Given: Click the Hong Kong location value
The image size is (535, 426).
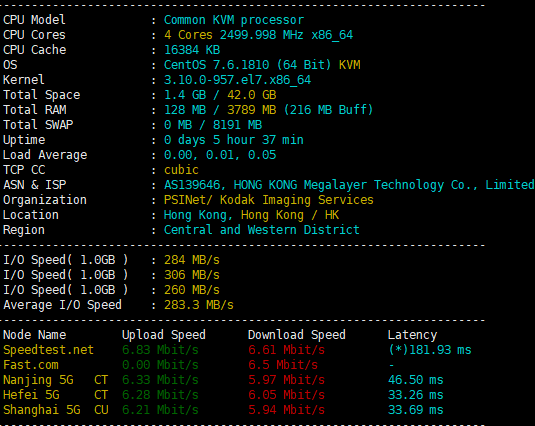Looking at the screenshot, I should 251,215.
